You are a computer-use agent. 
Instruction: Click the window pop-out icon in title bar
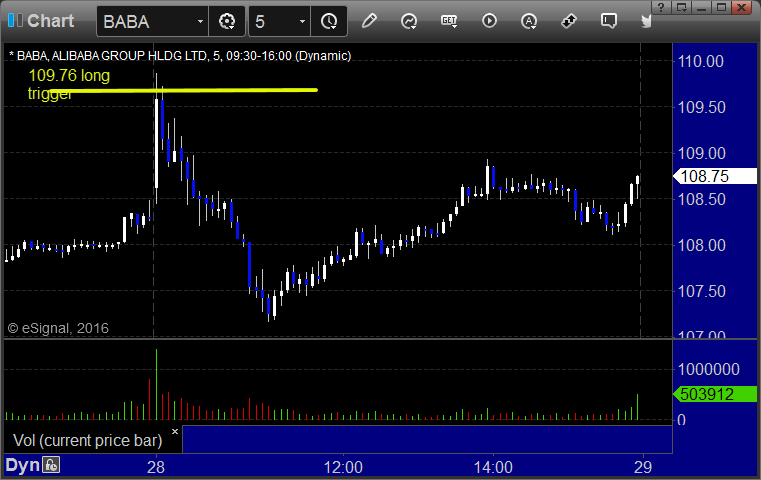coord(681,7)
